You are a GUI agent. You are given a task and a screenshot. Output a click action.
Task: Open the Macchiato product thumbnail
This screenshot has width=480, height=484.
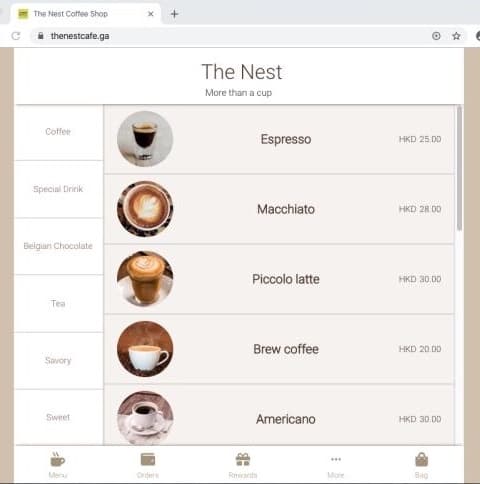(x=145, y=209)
